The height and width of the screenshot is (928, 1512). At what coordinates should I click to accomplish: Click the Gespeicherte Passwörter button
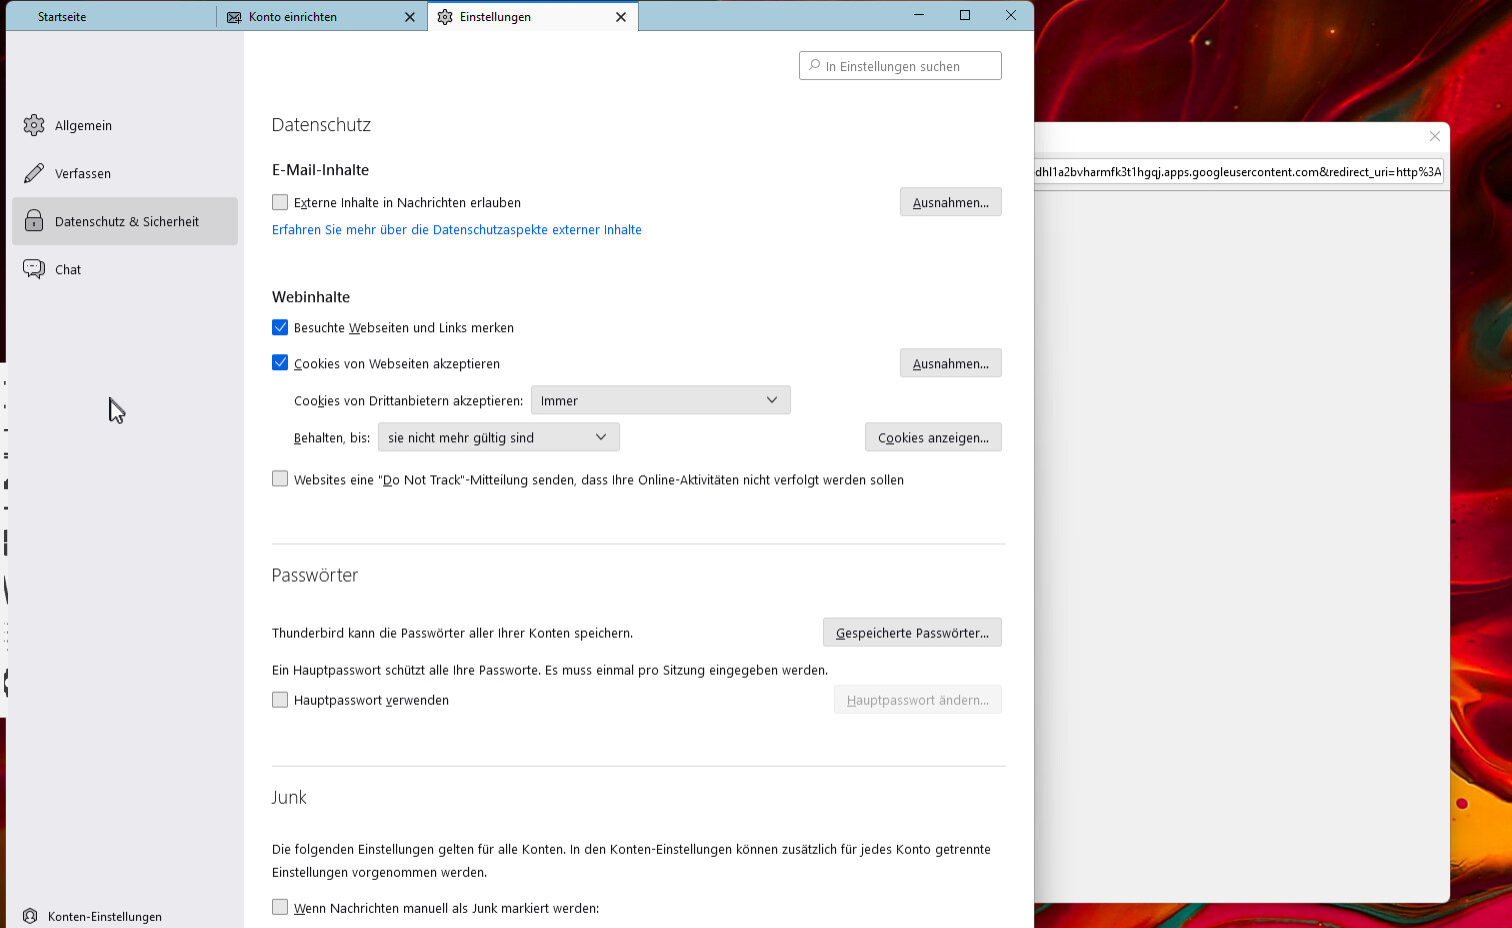tap(912, 632)
